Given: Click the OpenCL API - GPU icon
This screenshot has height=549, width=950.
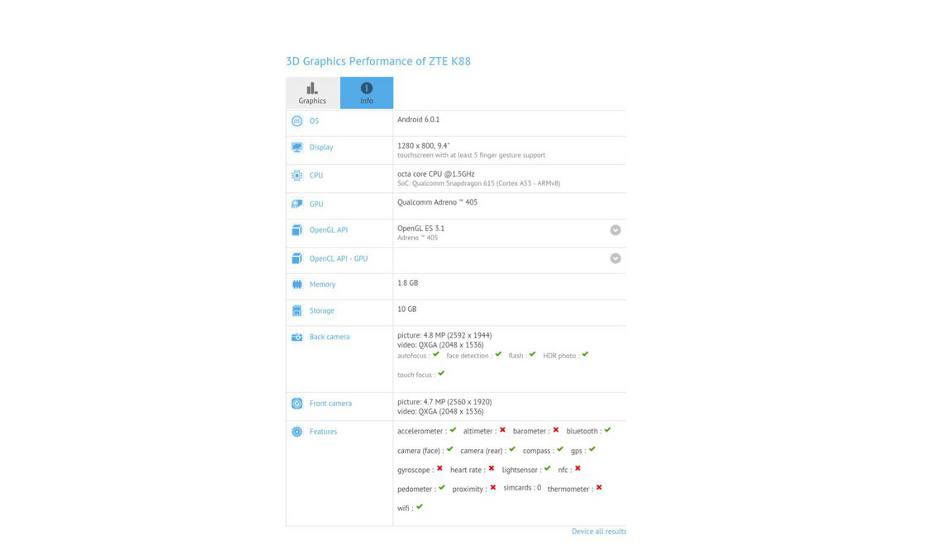Looking at the screenshot, I should coord(297,259).
